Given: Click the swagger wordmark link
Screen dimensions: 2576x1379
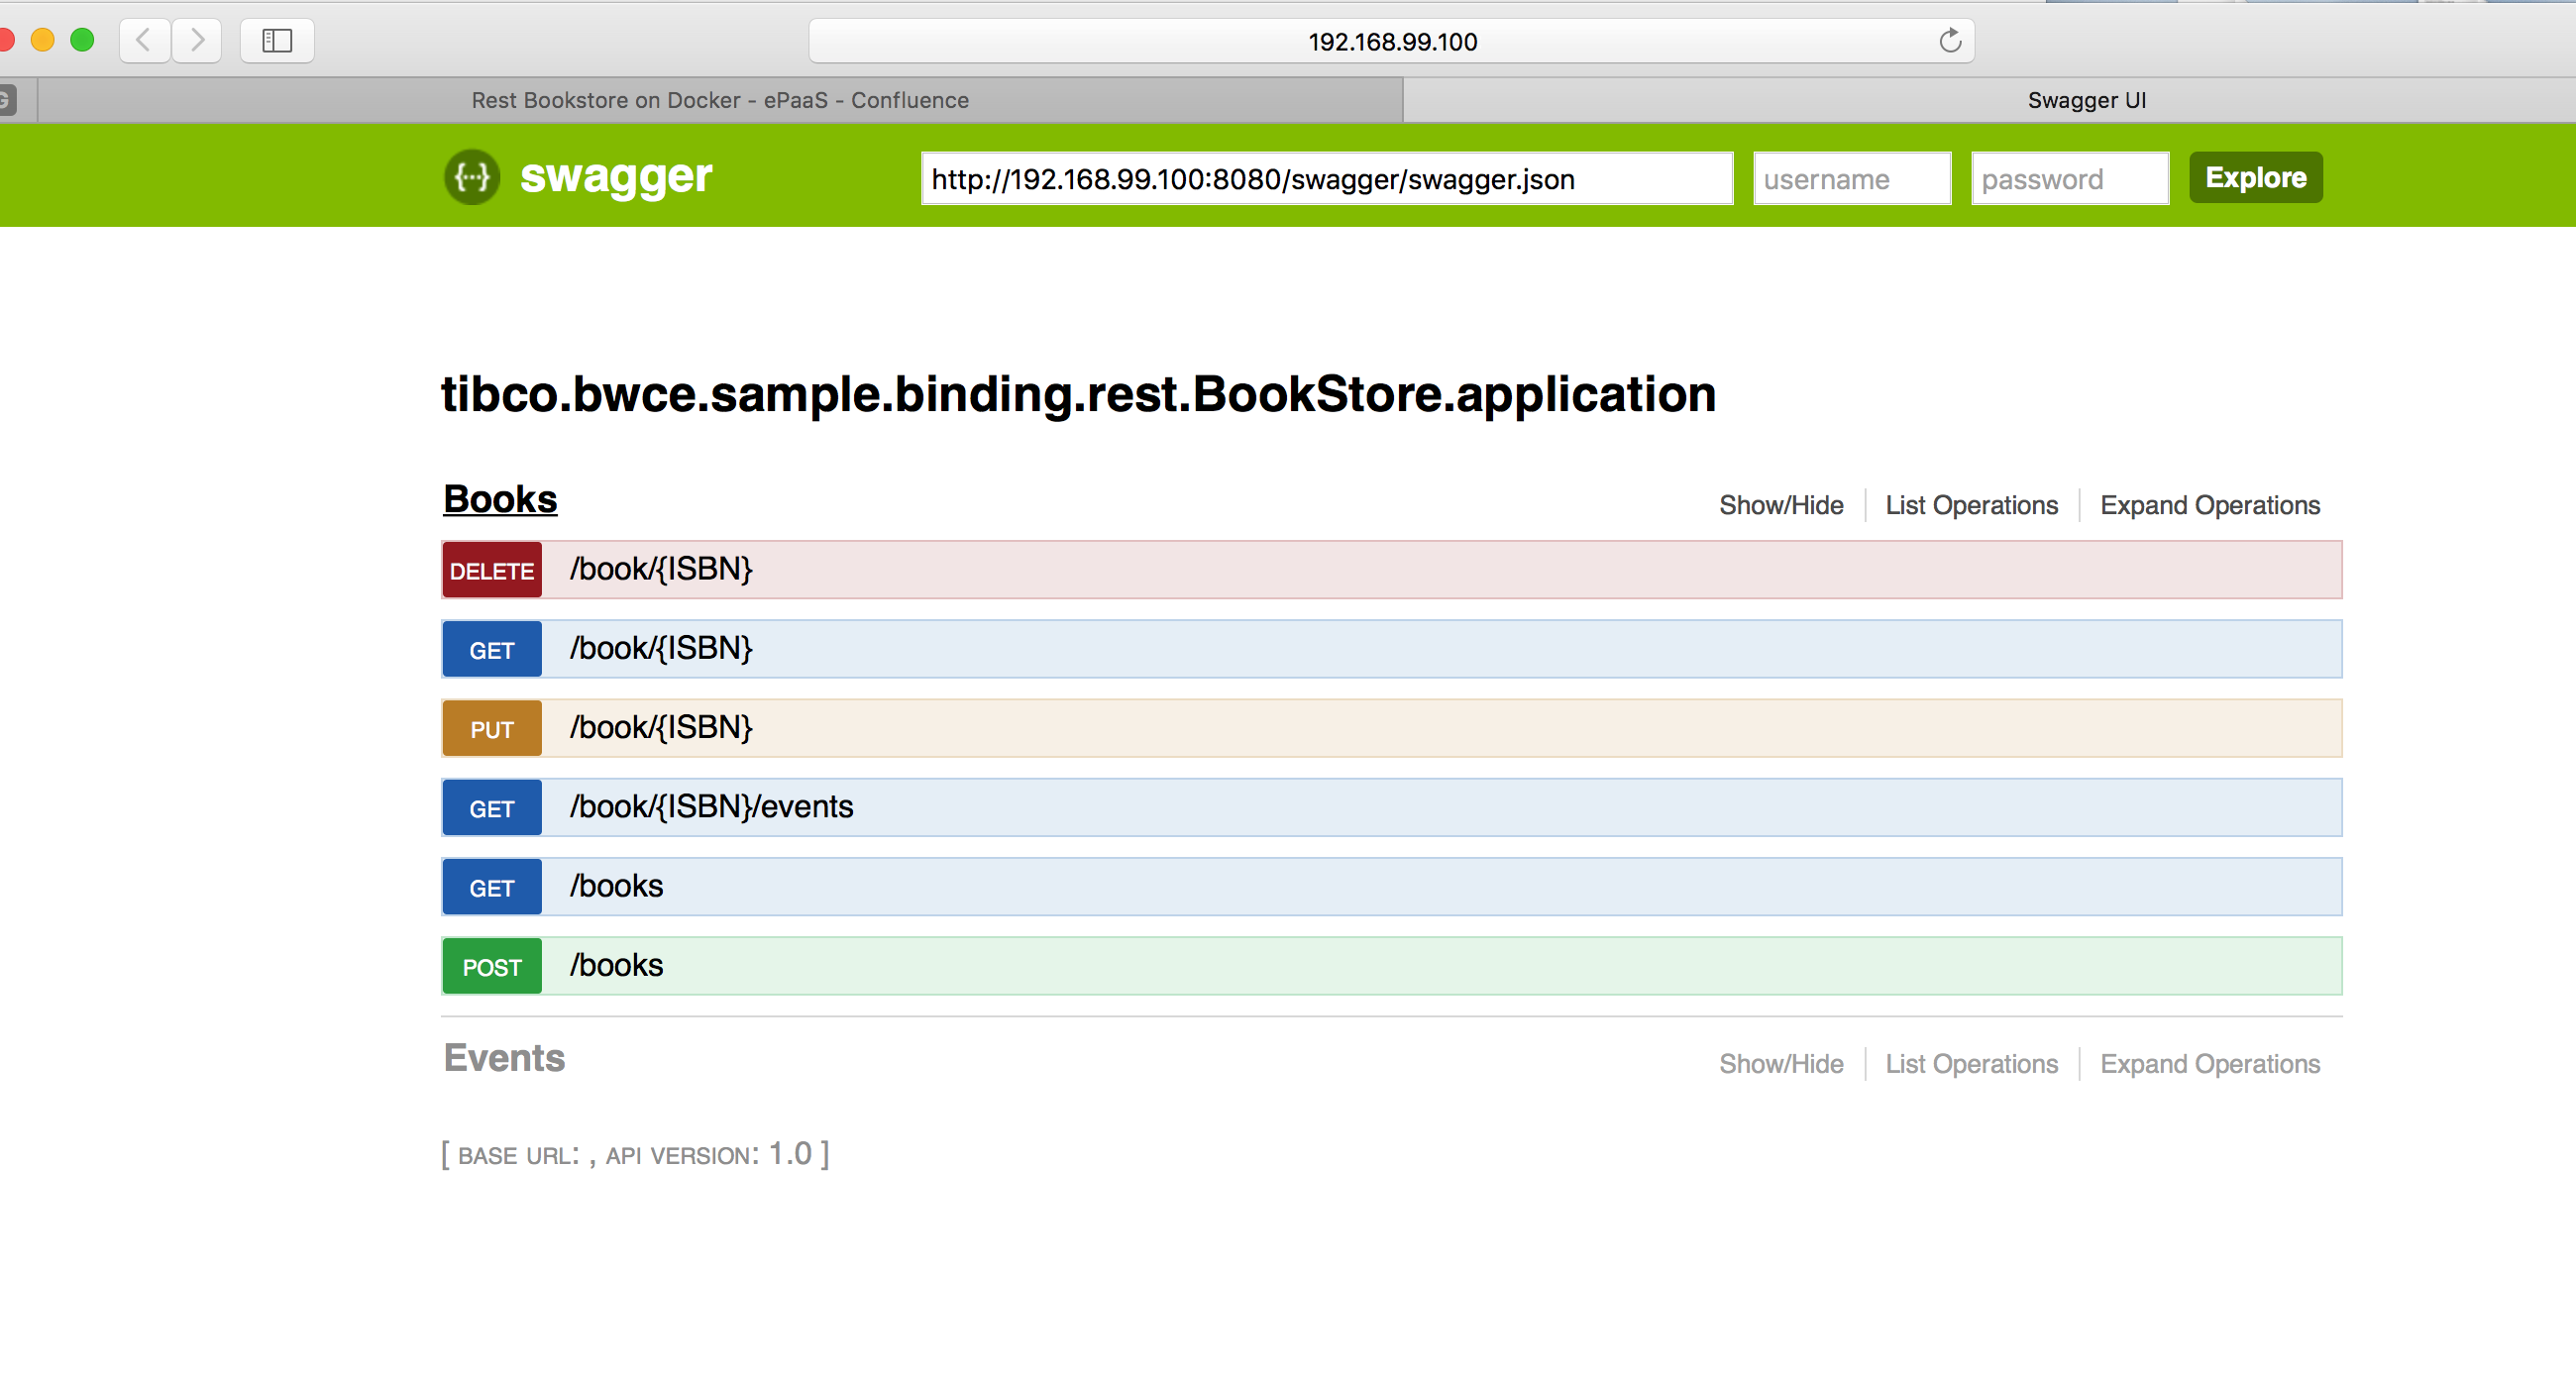Looking at the screenshot, I should (x=616, y=177).
